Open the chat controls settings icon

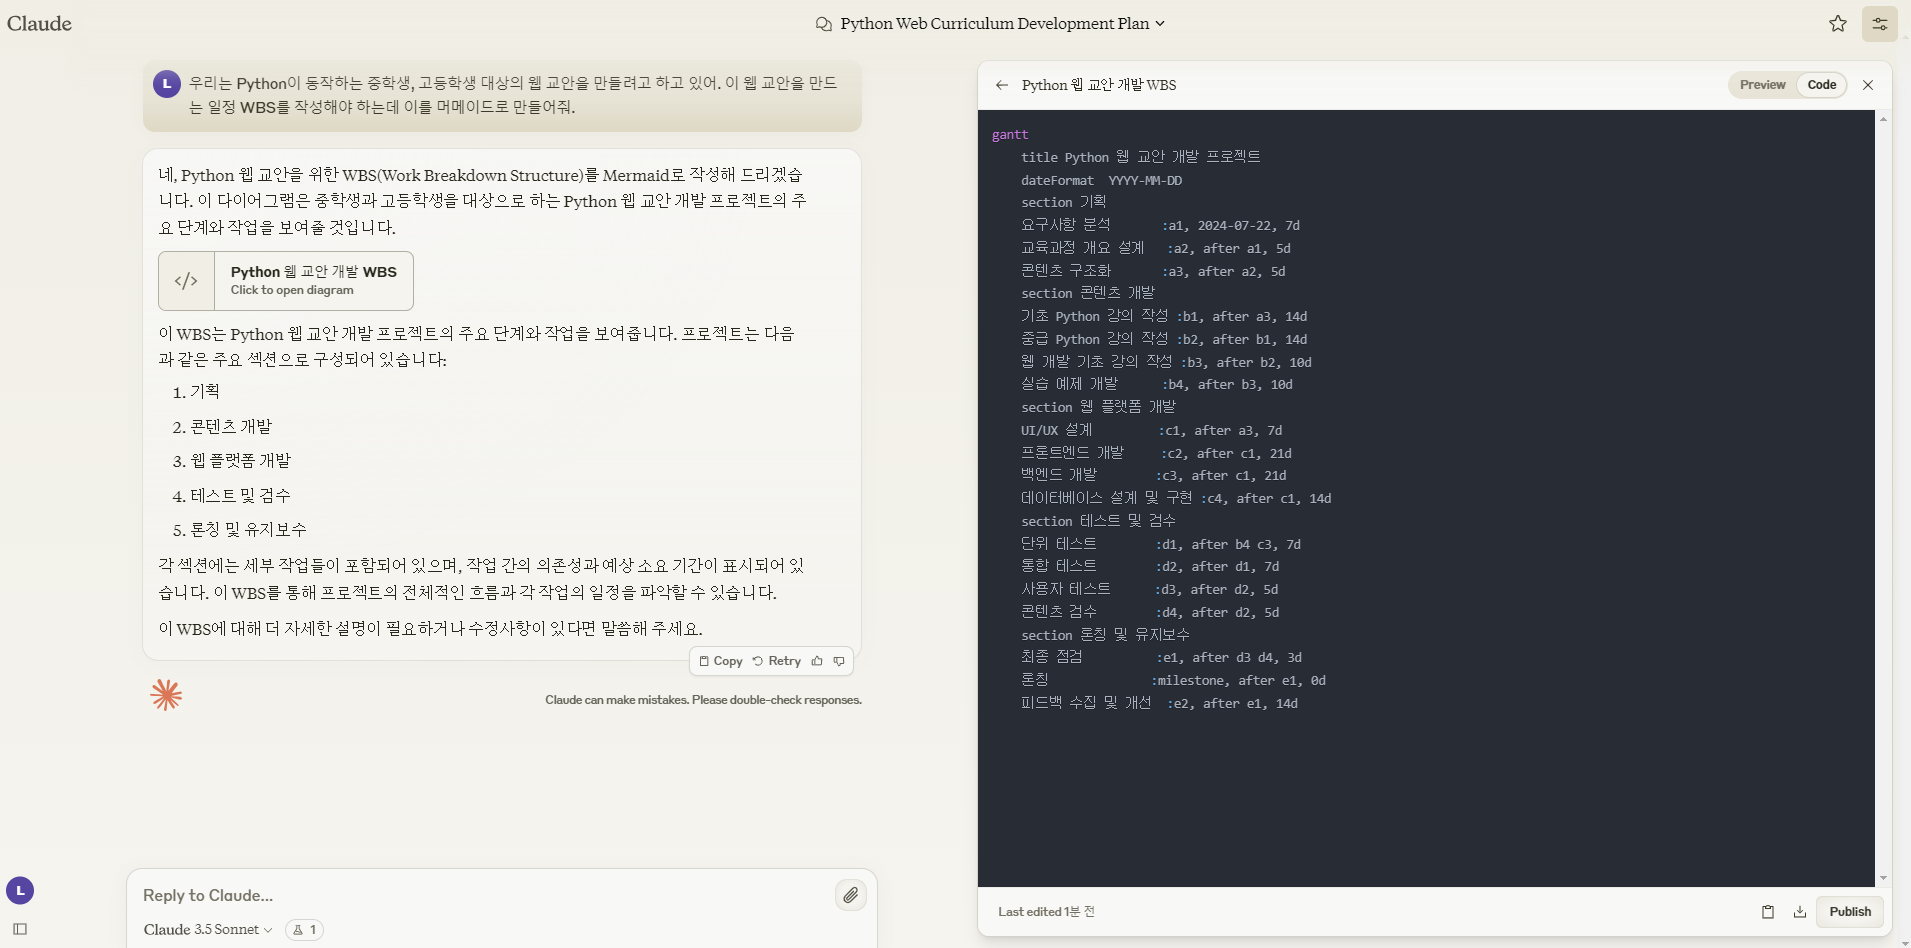pyautogui.click(x=1879, y=24)
